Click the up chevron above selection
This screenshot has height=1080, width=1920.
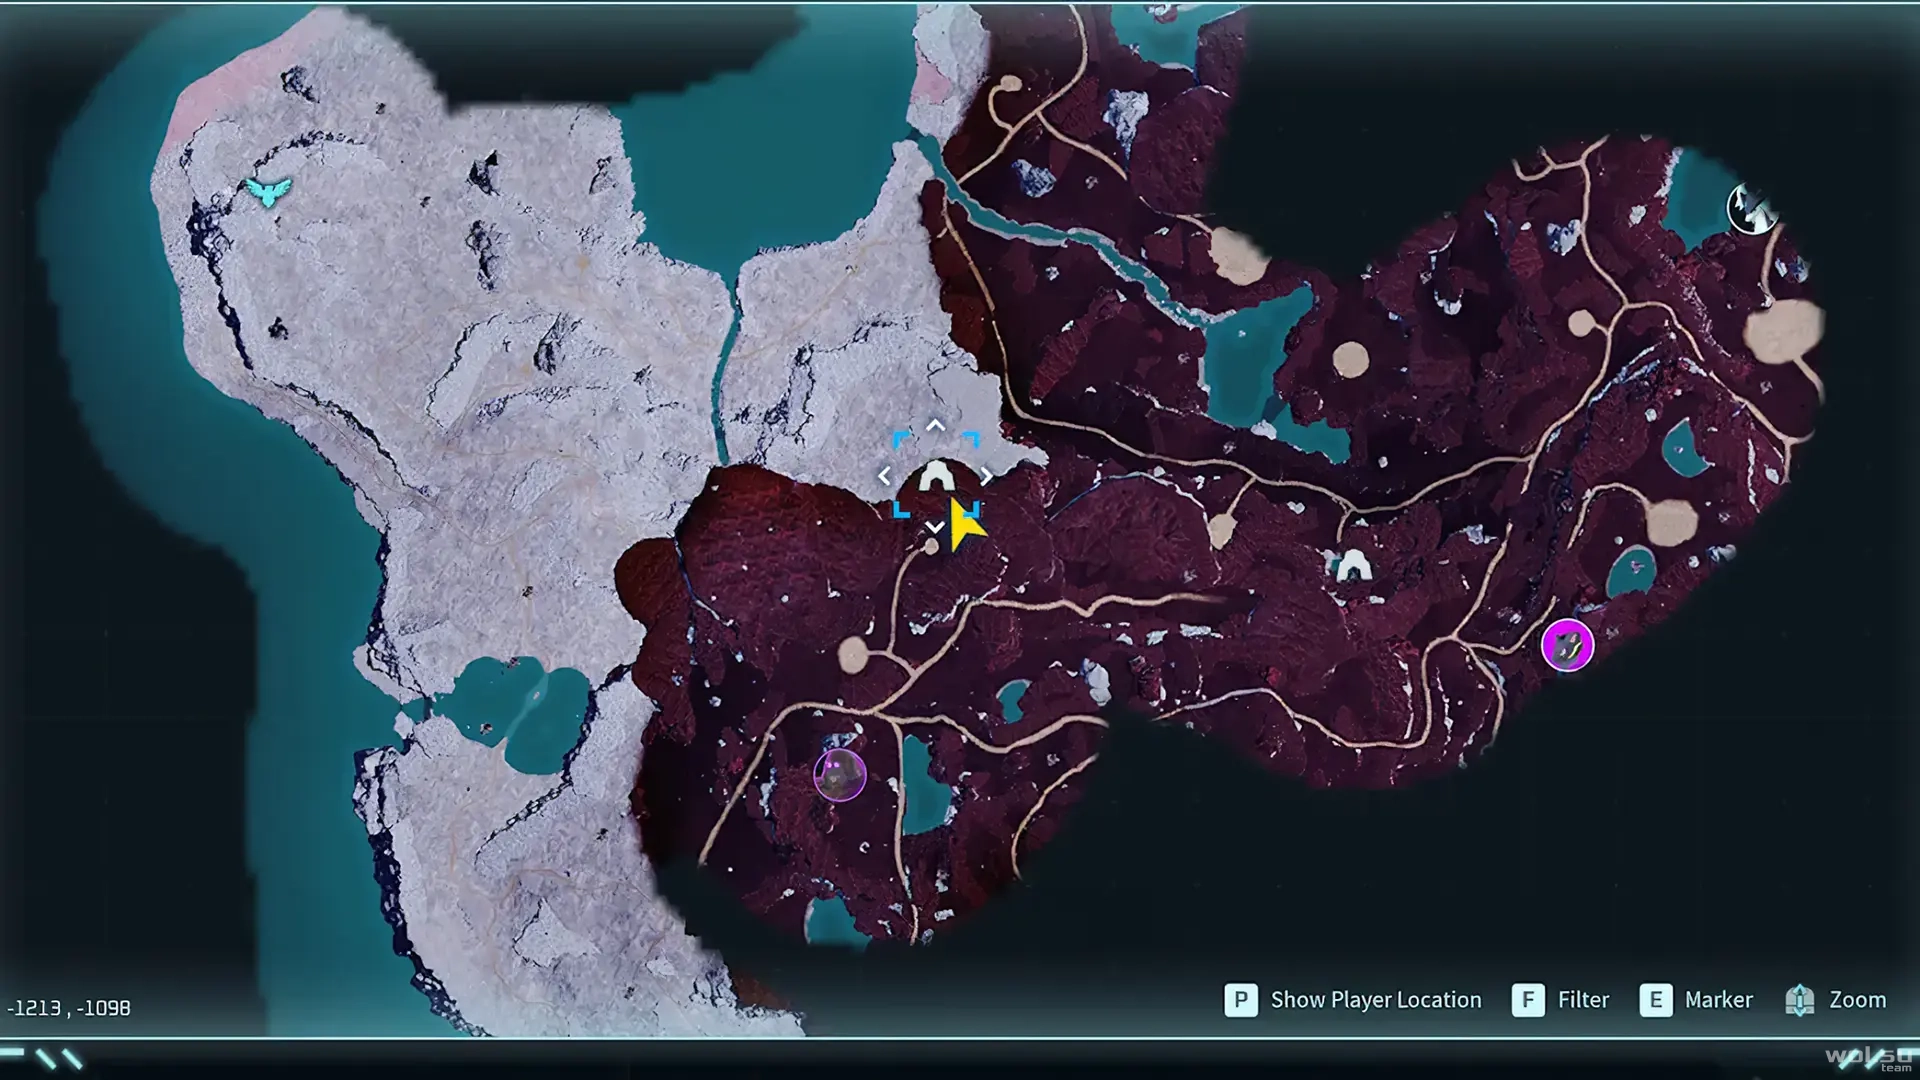(935, 426)
